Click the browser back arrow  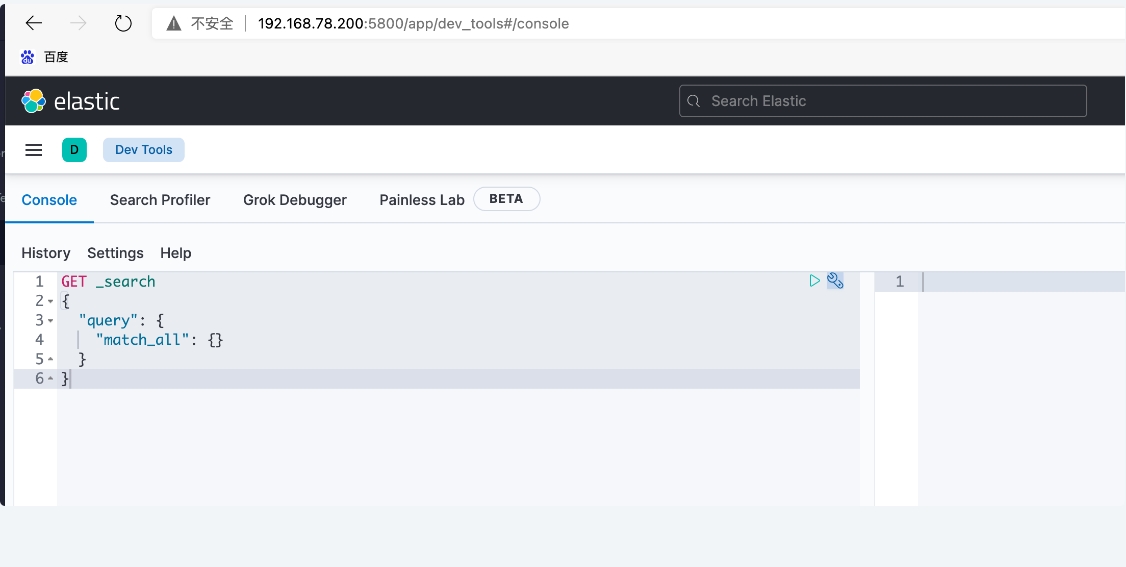34,23
